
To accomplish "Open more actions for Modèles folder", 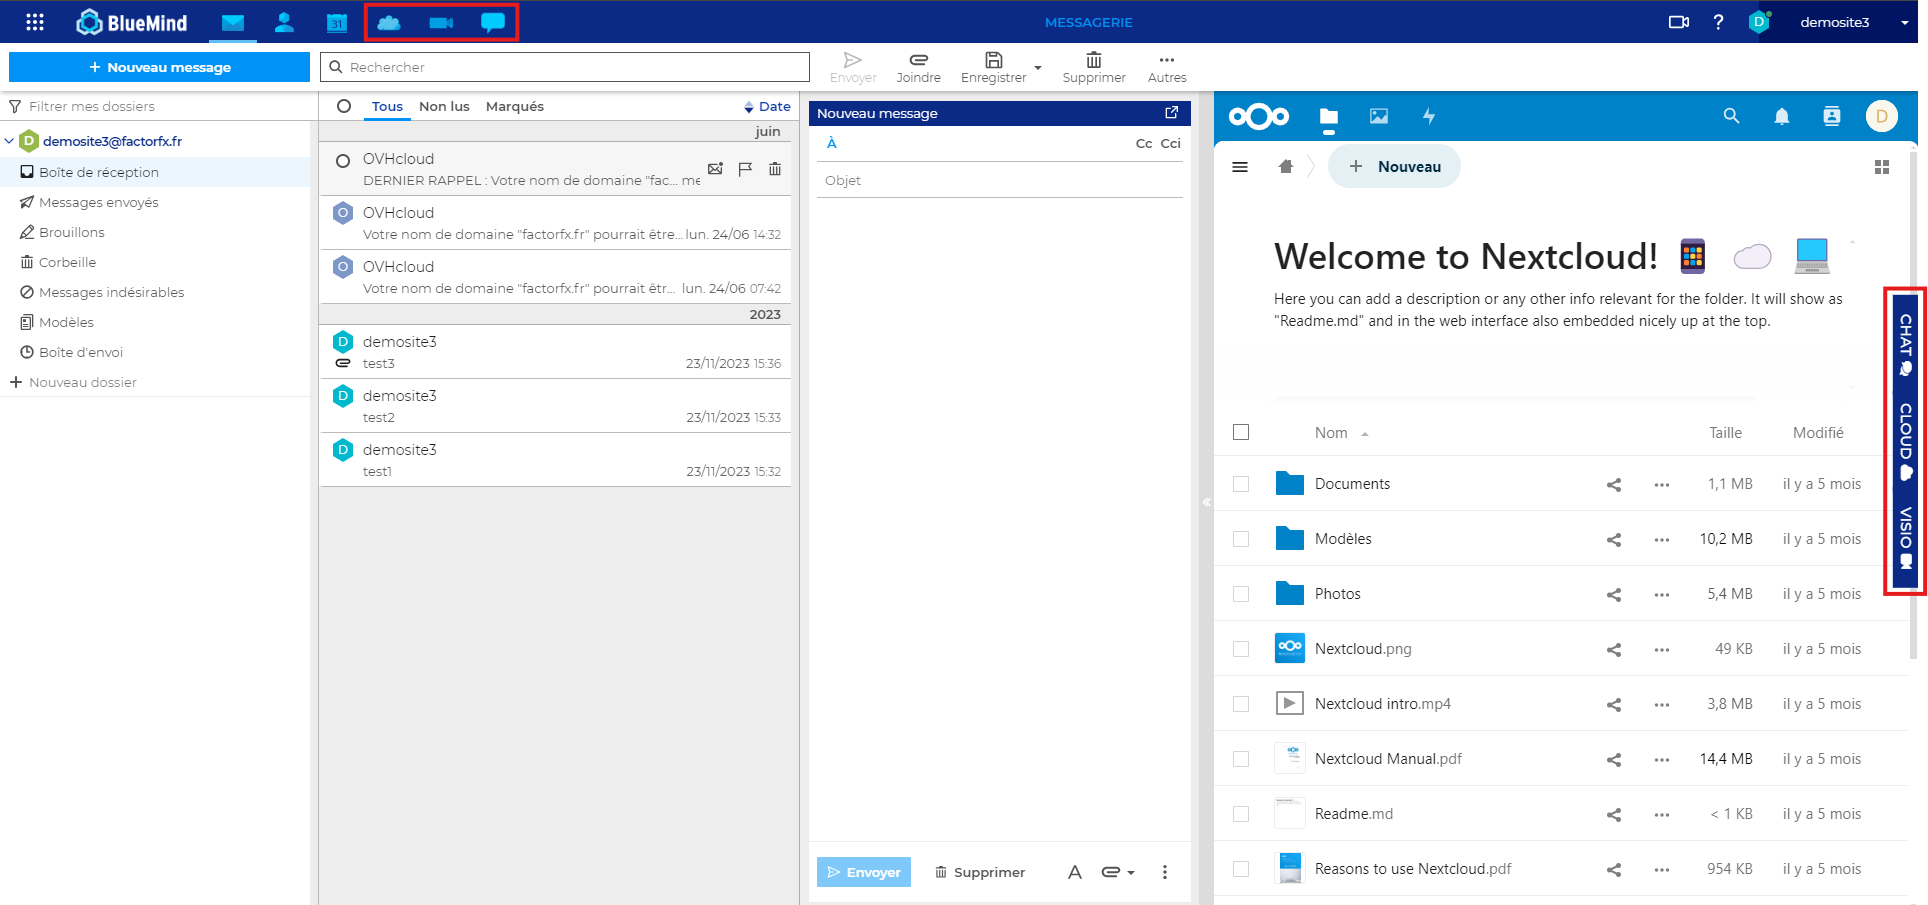I will coord(1662,539).
